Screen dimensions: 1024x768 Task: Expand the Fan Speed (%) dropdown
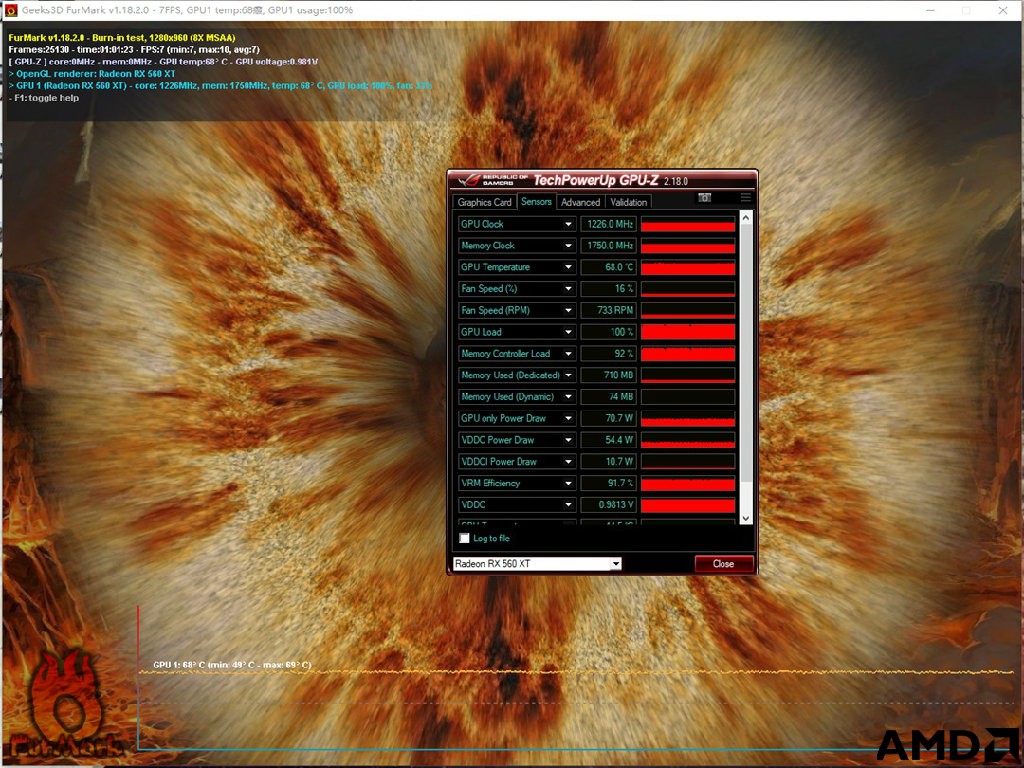click(568, 289)
